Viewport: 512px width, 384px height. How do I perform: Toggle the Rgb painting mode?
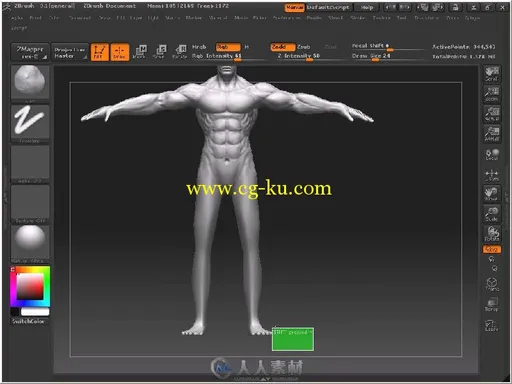tap(228, 47)
